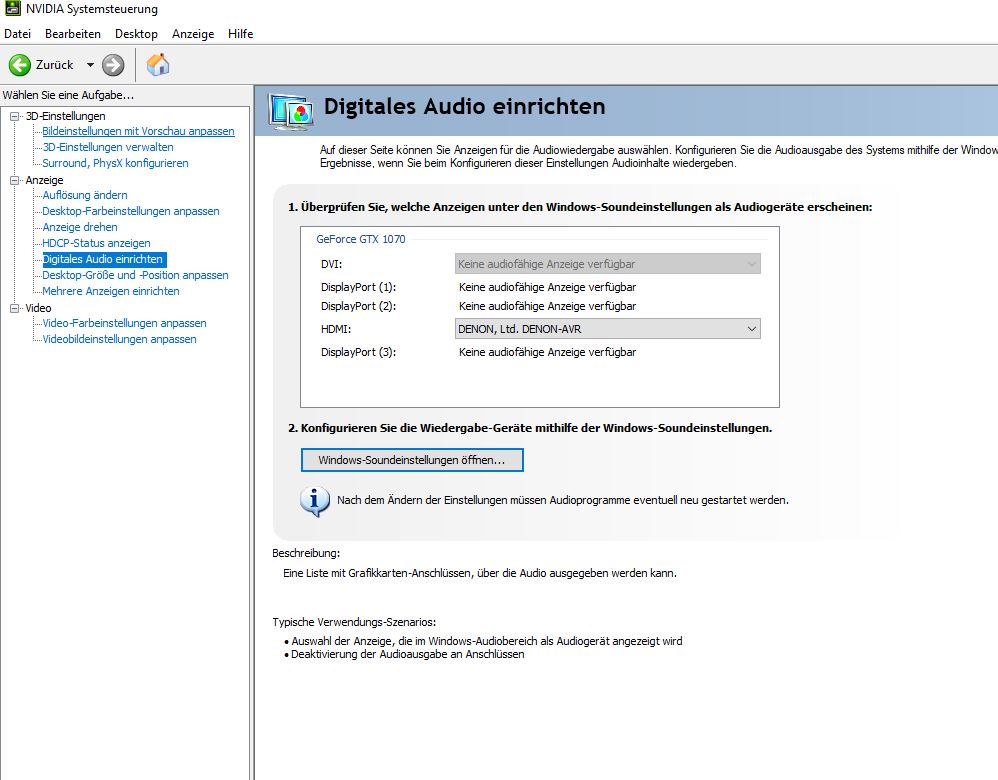Select 3D-Einstellungen verwalten
Viewport: 998px width, 780px height.
point(108,147)
